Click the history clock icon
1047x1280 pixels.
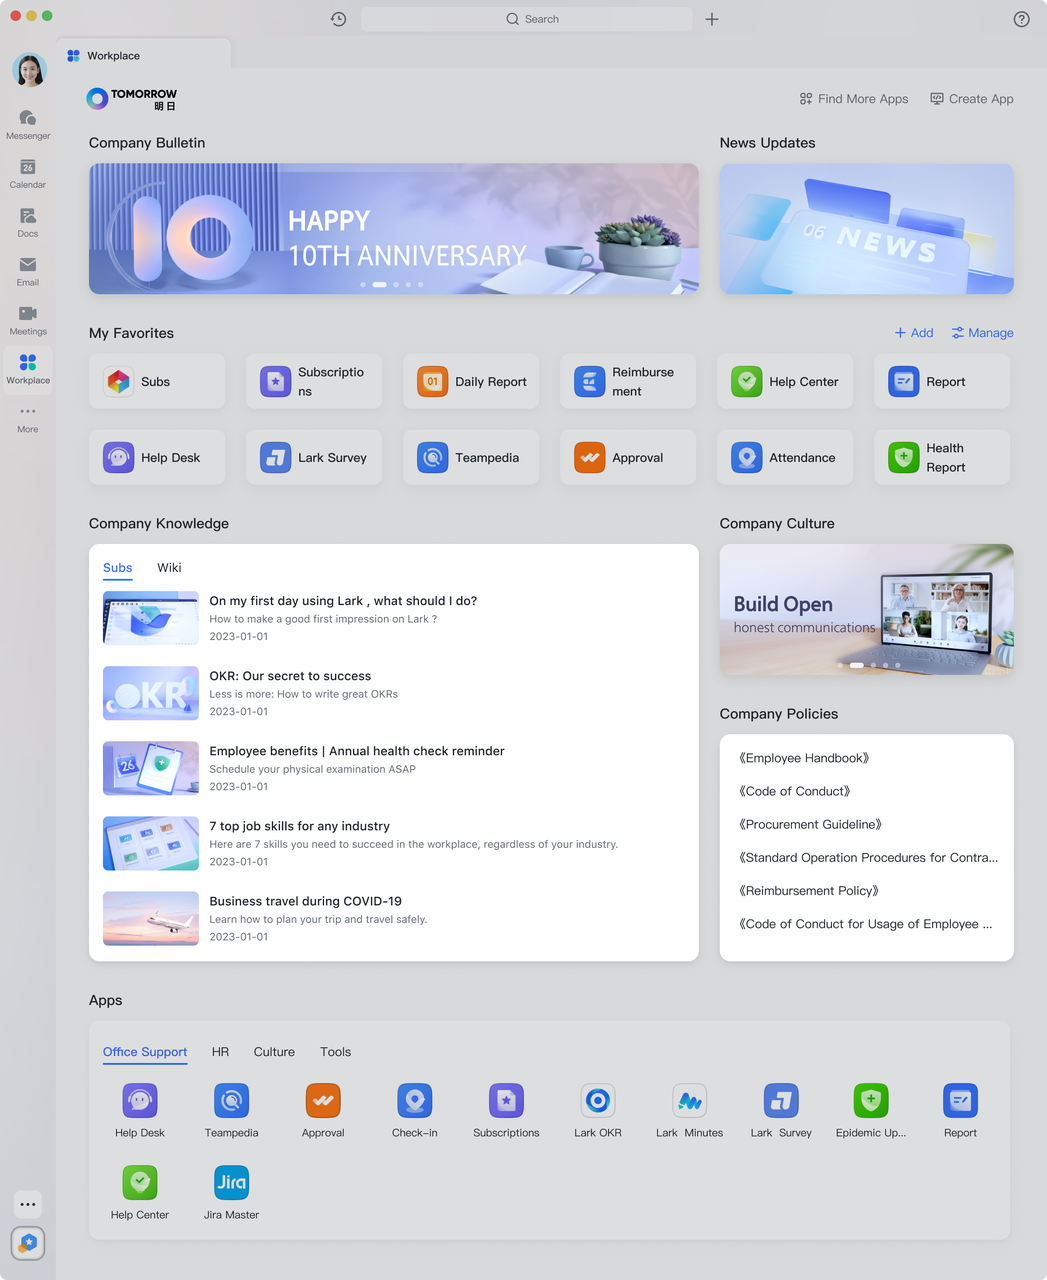click(339, 19)
